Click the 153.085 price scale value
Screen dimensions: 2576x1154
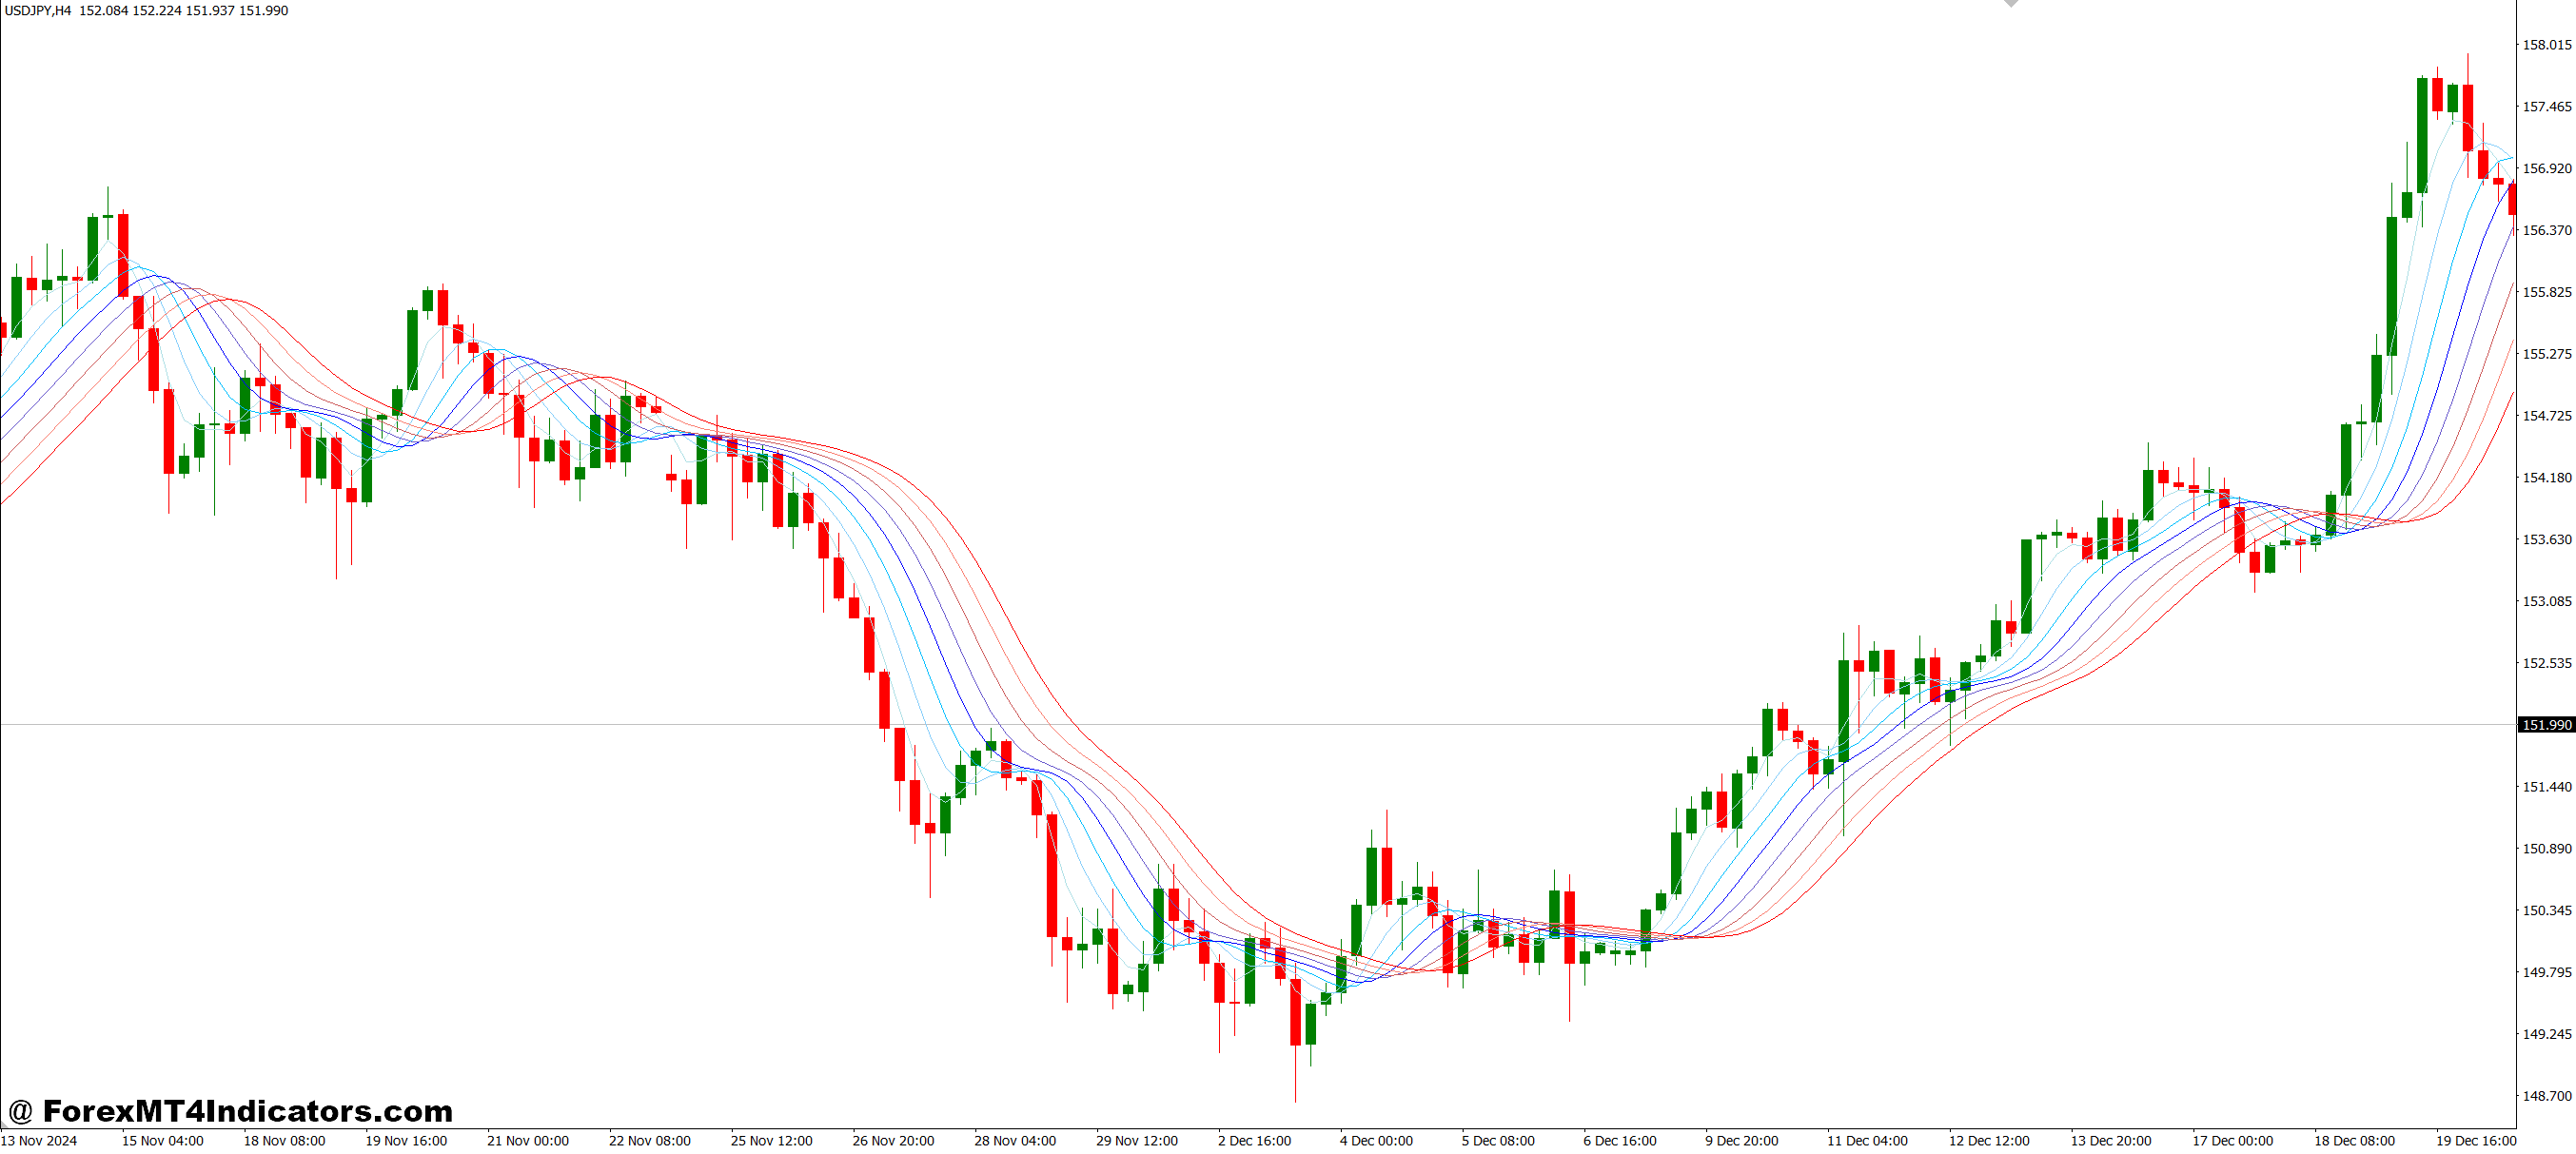coord(2546,601)
